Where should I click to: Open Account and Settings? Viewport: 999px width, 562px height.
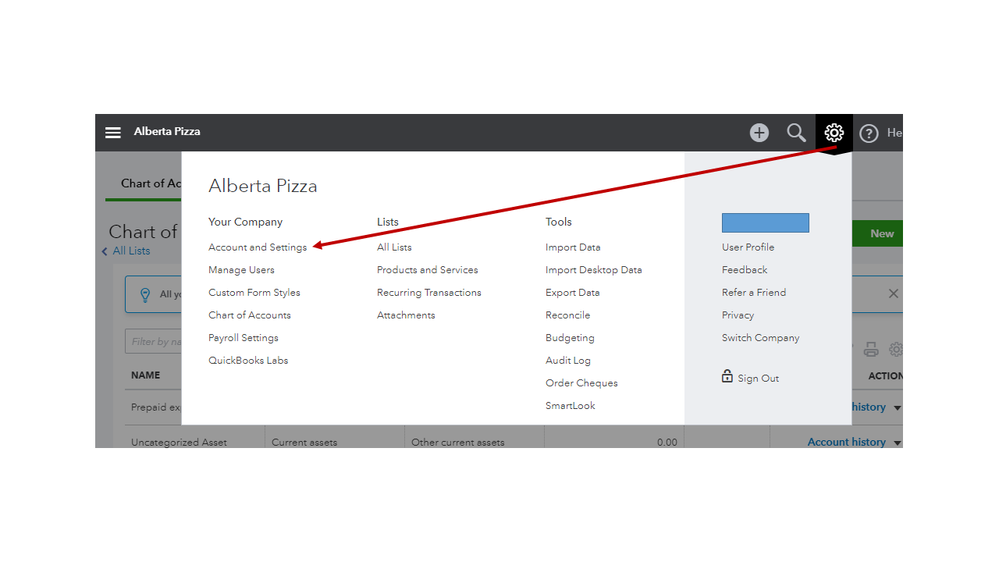(x=257, y=247)
